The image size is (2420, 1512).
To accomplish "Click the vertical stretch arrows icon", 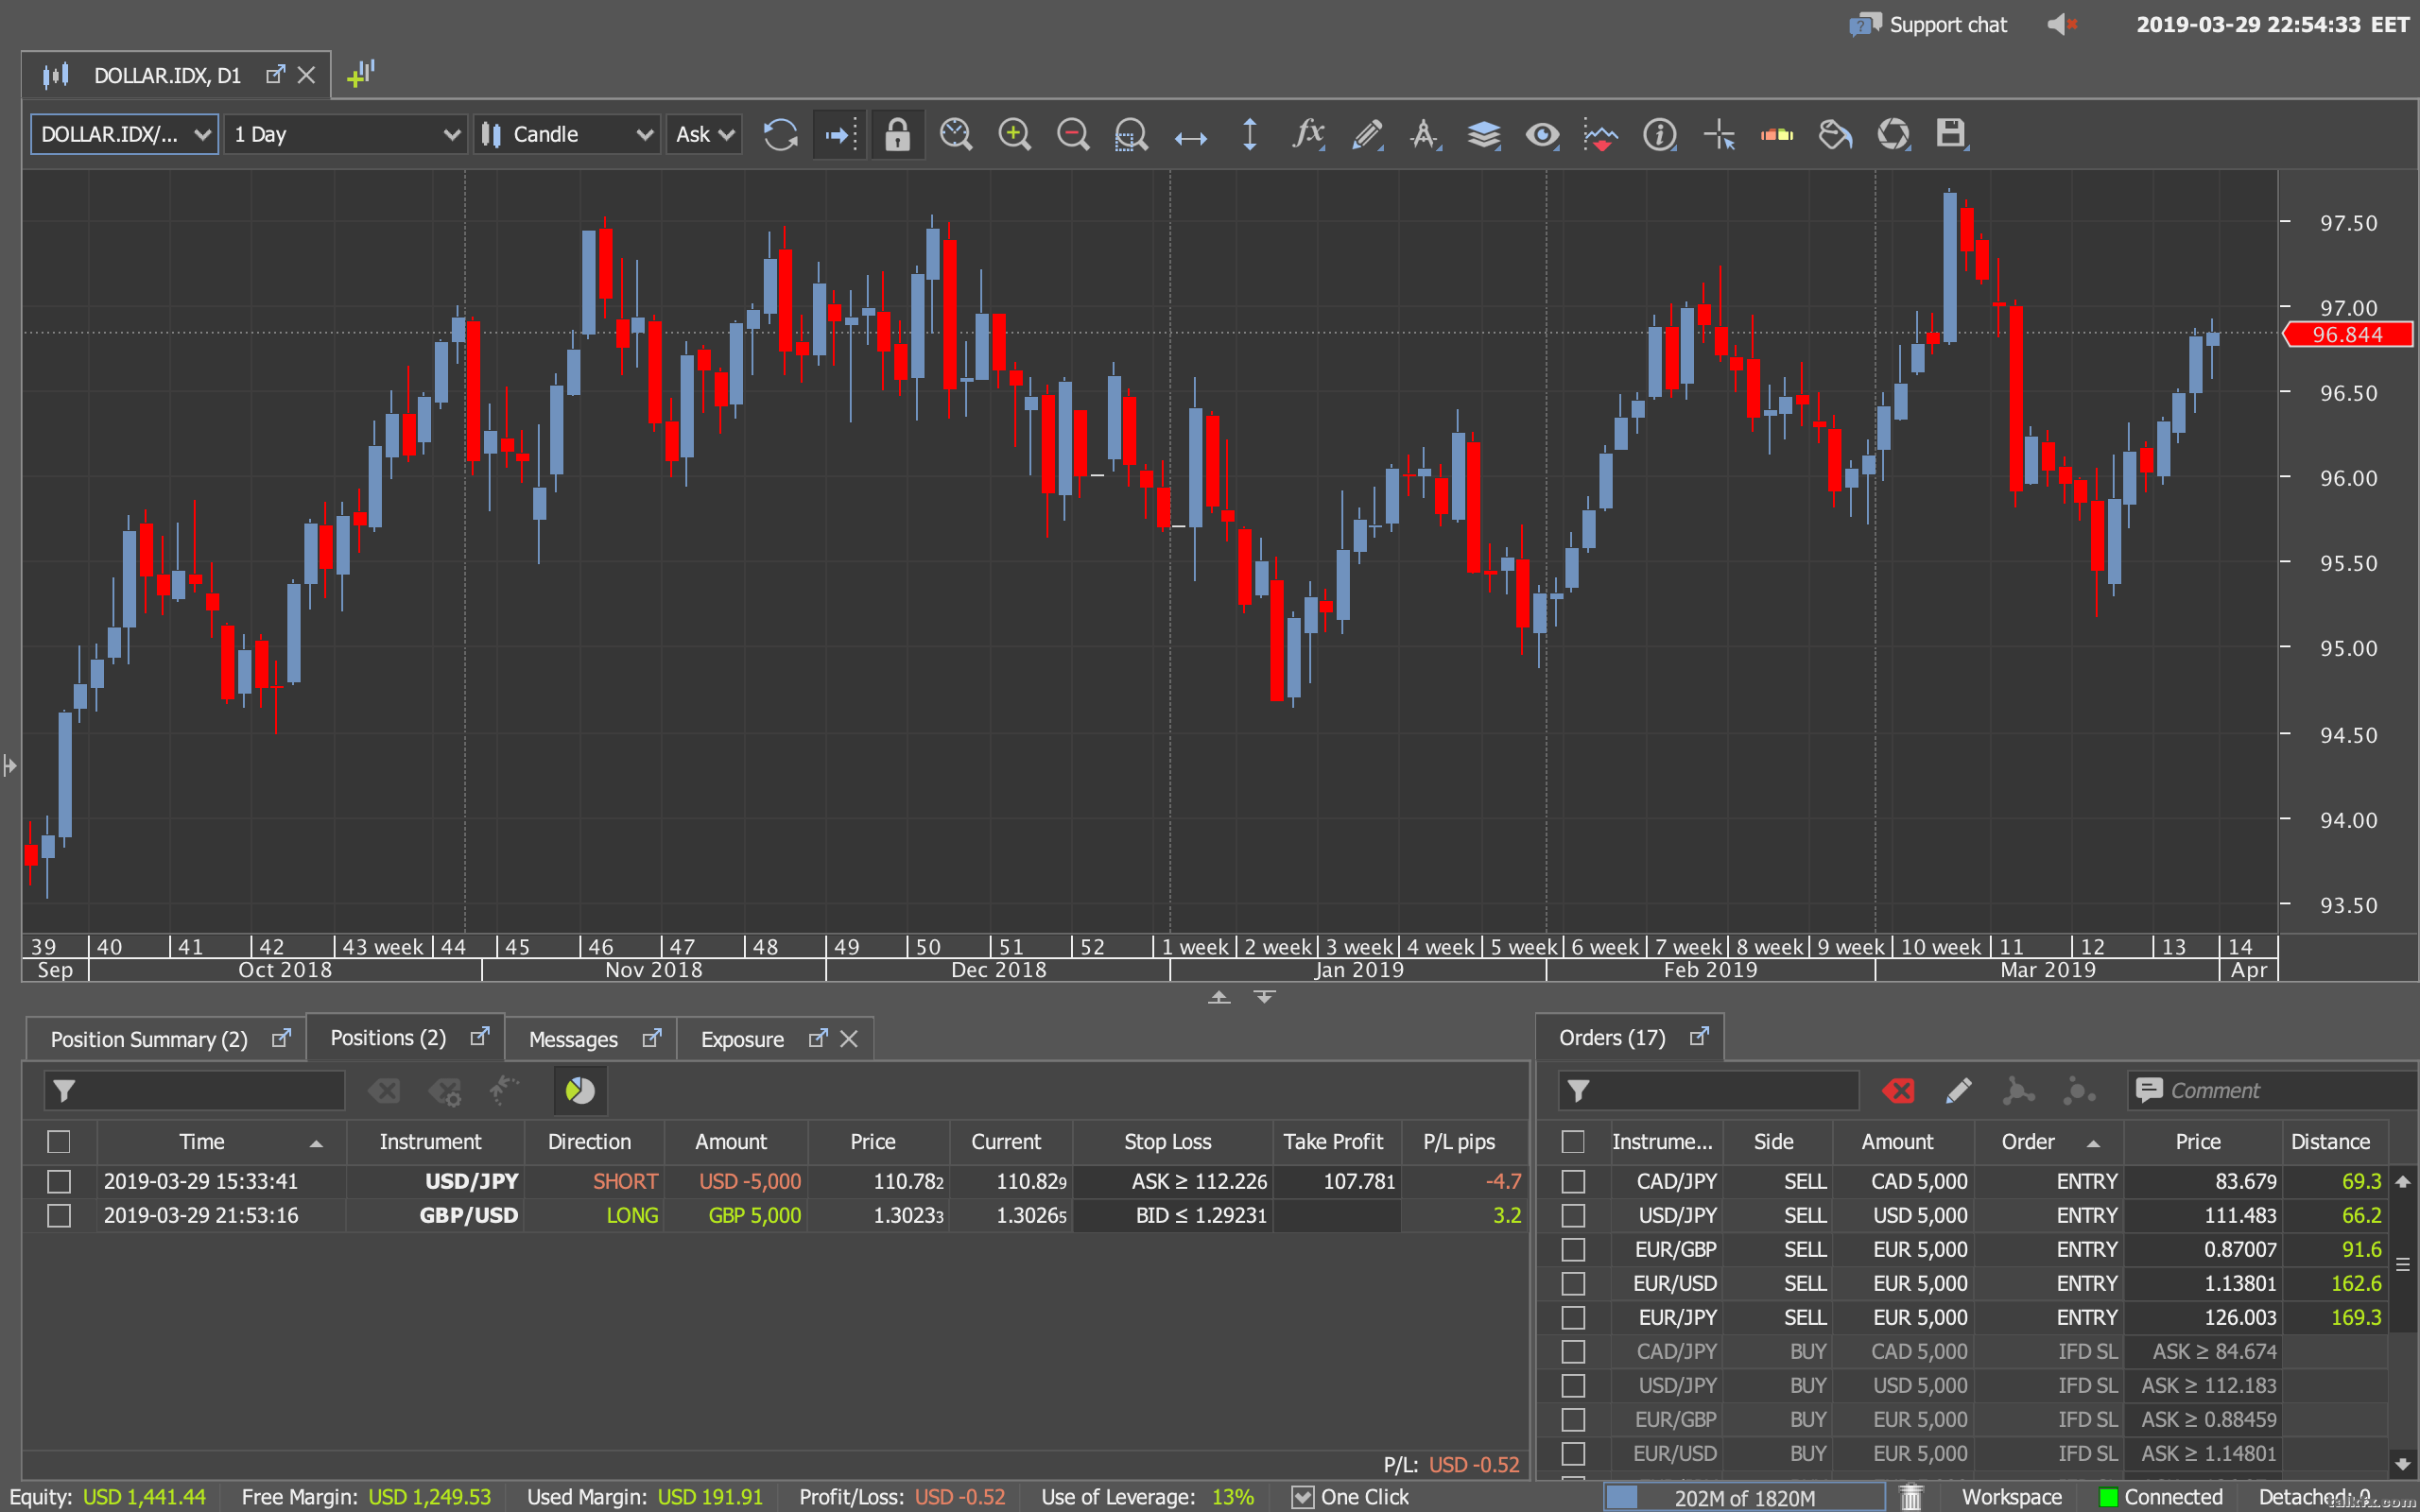I will coord(1250,134).
